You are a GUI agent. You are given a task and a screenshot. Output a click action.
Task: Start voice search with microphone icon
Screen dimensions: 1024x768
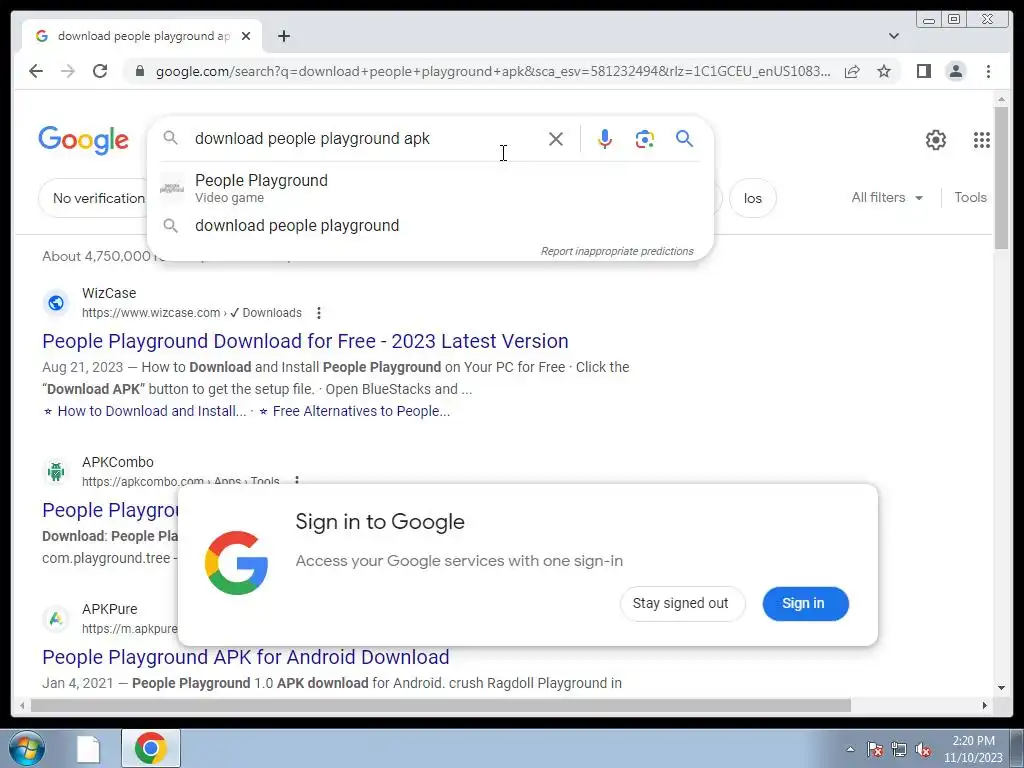point(605,139)
